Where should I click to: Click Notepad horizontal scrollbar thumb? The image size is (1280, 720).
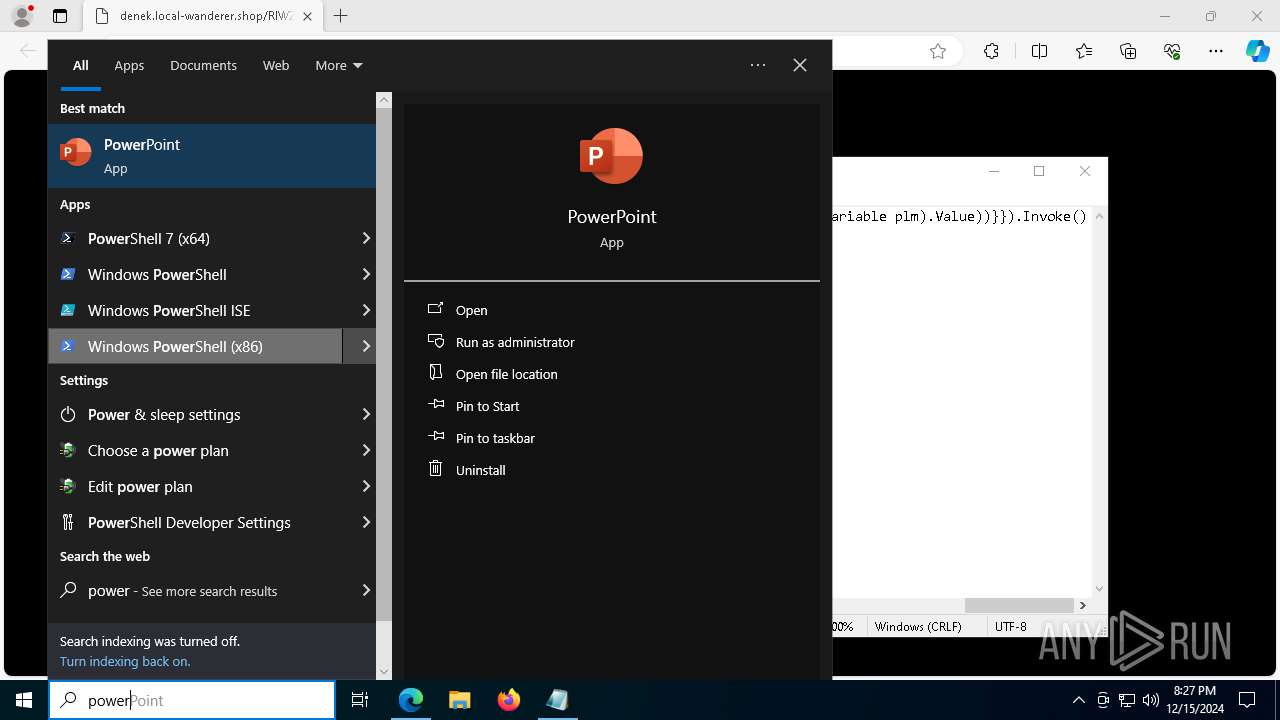click(1019, 605)
